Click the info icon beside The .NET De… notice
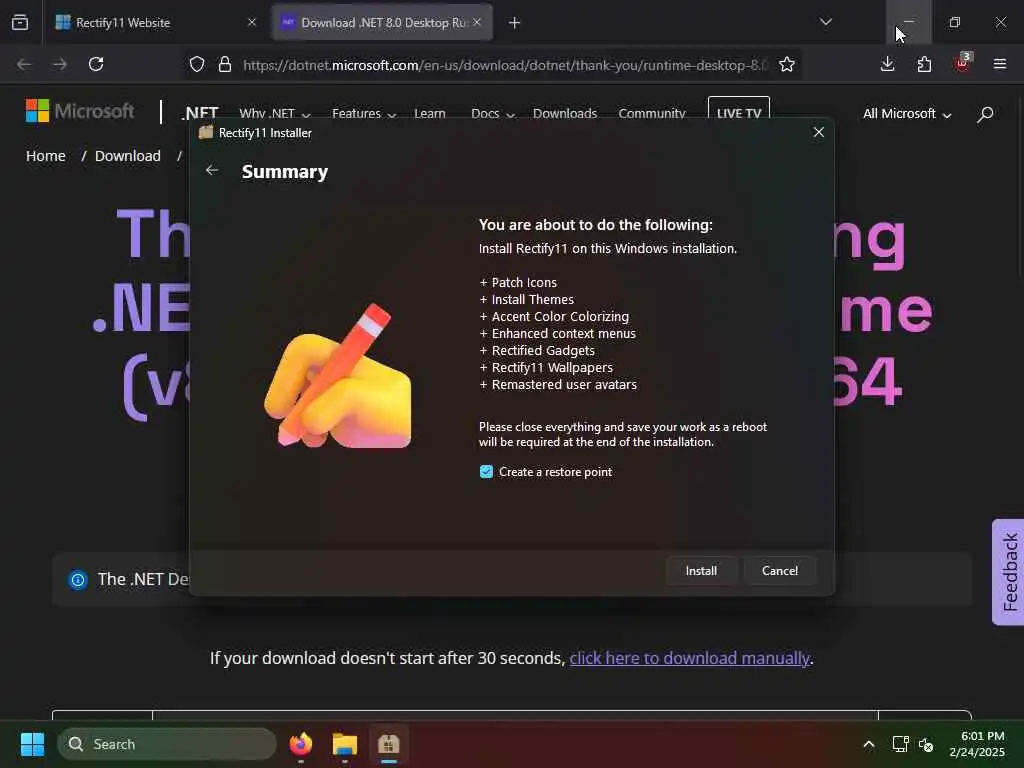Image resolution: width=1024 pixels, height=768 pixels. click(78, 579)
